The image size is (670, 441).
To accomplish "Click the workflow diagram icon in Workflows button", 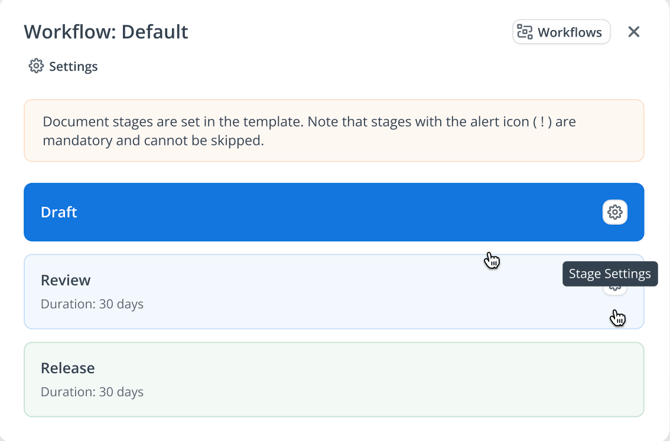I will pyautogui.click(x=525, y=32).
